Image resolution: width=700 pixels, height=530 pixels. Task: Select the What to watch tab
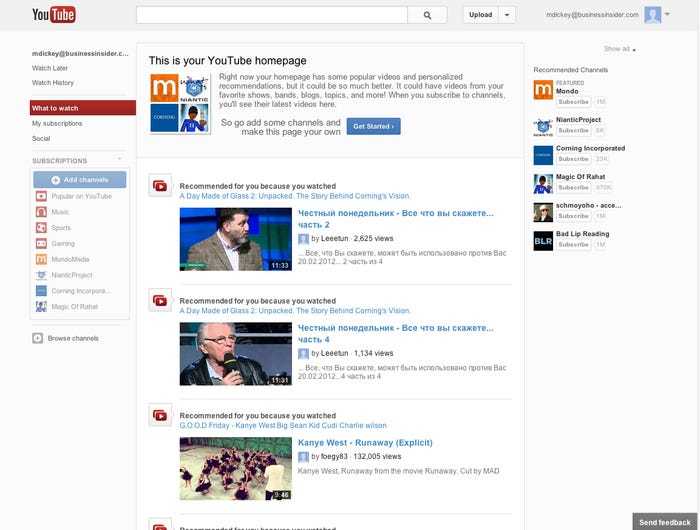[83, 108]
